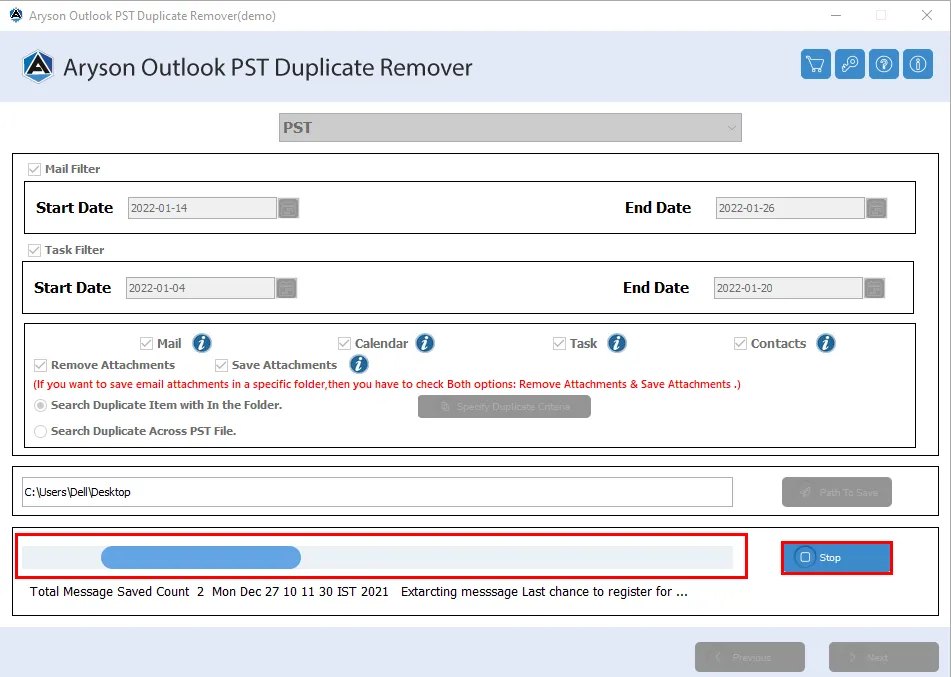Open the question mark help icon
951x677 pixels.
(884, 64)
